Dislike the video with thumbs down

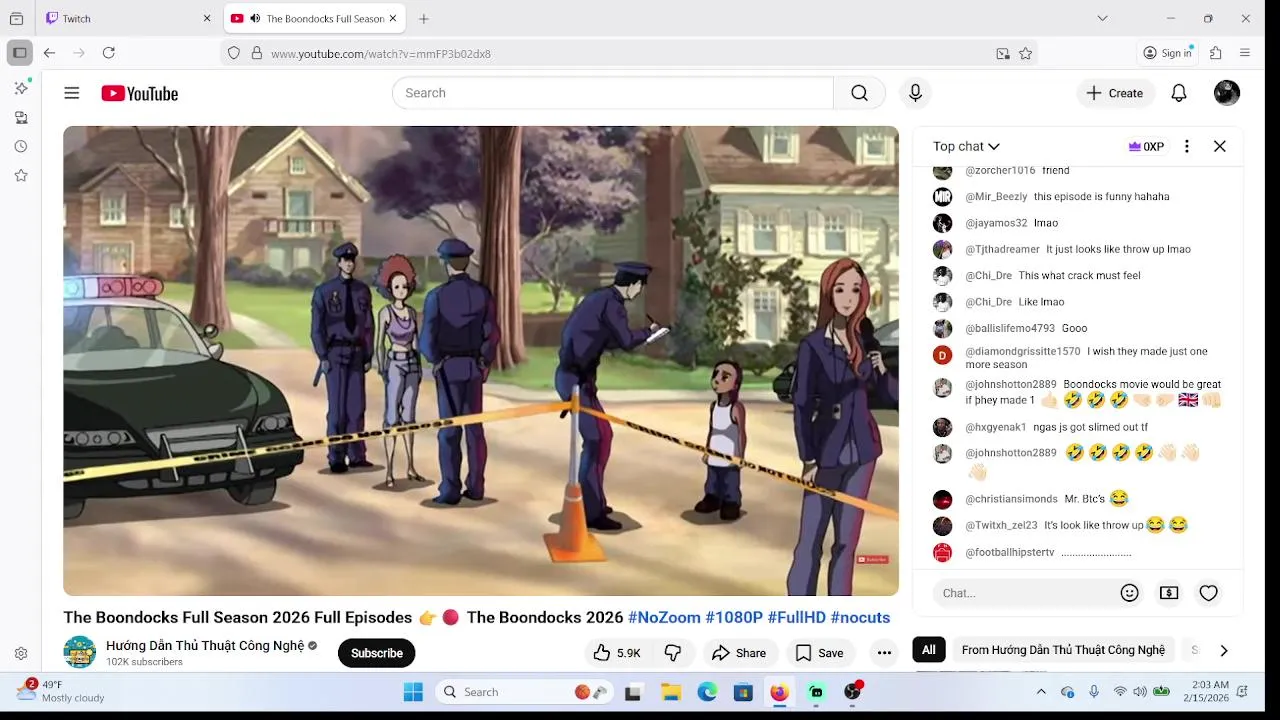[673, 653]
